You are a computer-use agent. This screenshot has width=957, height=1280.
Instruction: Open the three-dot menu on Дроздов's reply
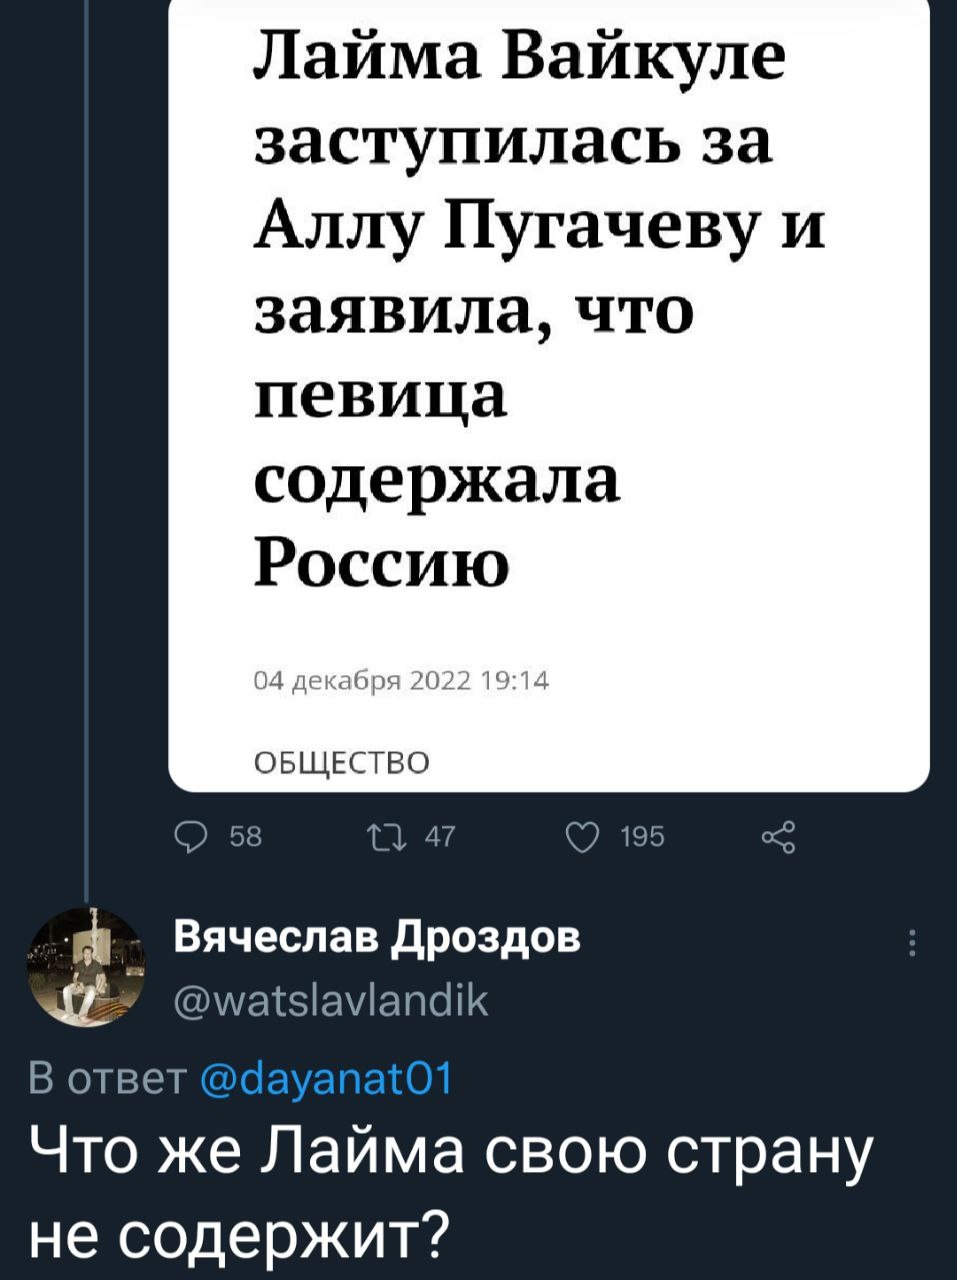(912, 943)
